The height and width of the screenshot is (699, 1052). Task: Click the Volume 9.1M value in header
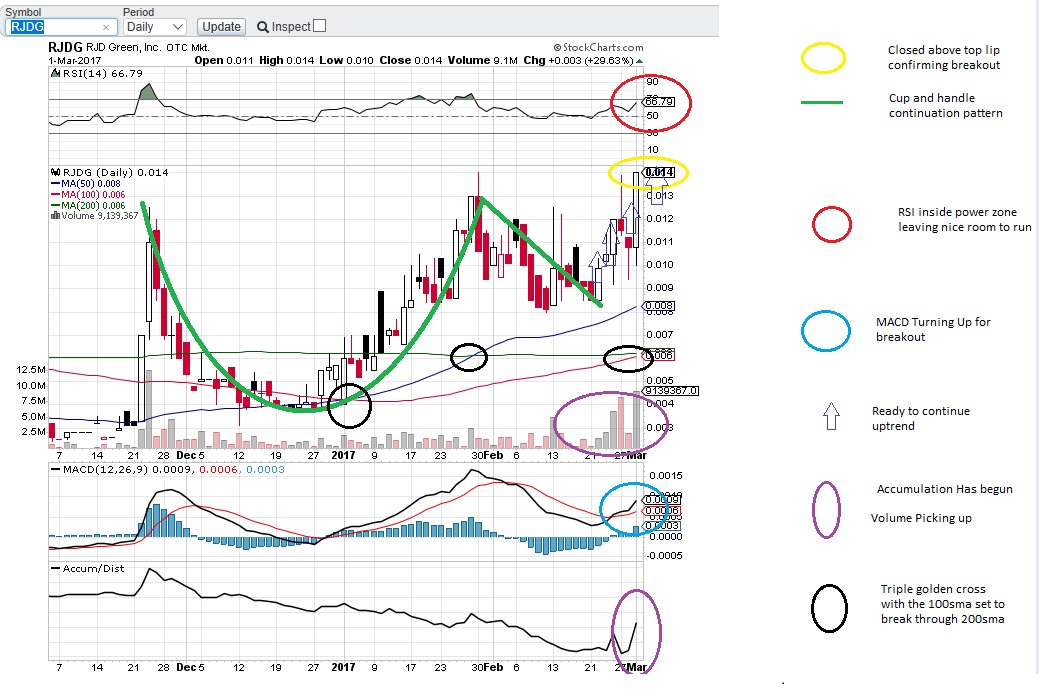pos(482,60)
